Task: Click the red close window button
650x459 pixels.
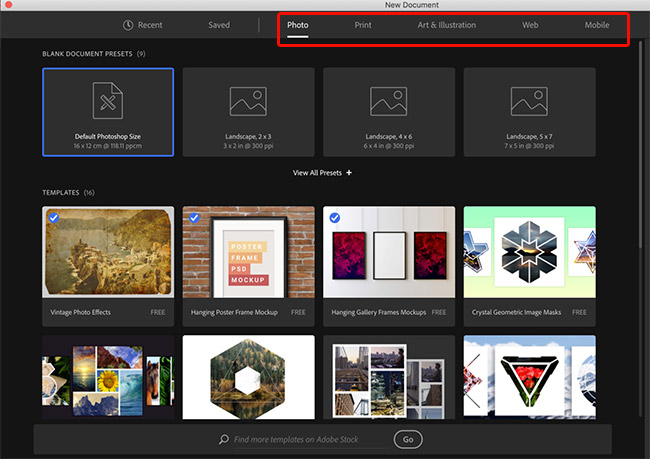Action: click(8, 5)
